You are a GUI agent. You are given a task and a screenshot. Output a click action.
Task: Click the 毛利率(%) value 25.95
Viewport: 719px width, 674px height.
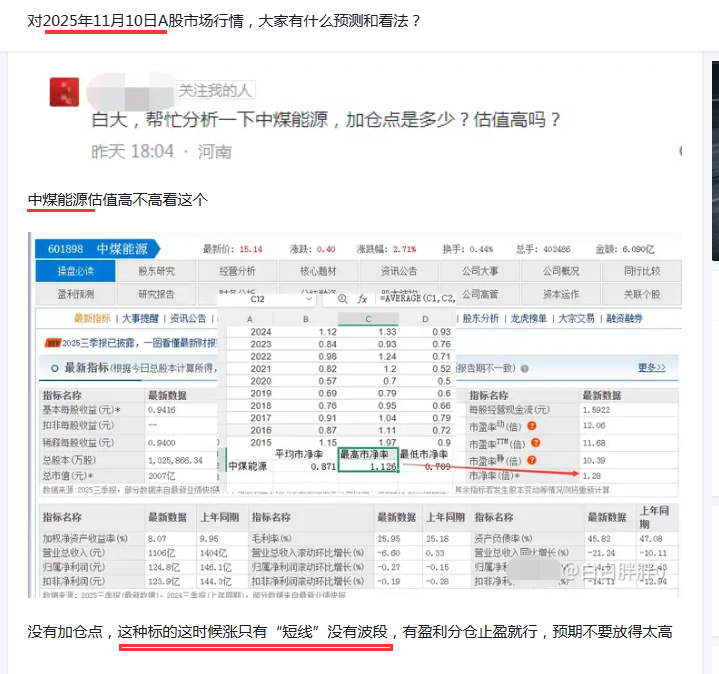click(389, 539)
